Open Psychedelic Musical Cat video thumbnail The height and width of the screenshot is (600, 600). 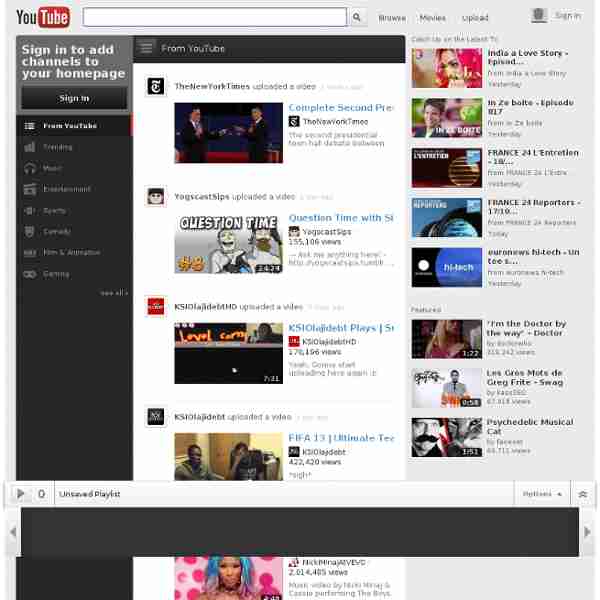446,437
